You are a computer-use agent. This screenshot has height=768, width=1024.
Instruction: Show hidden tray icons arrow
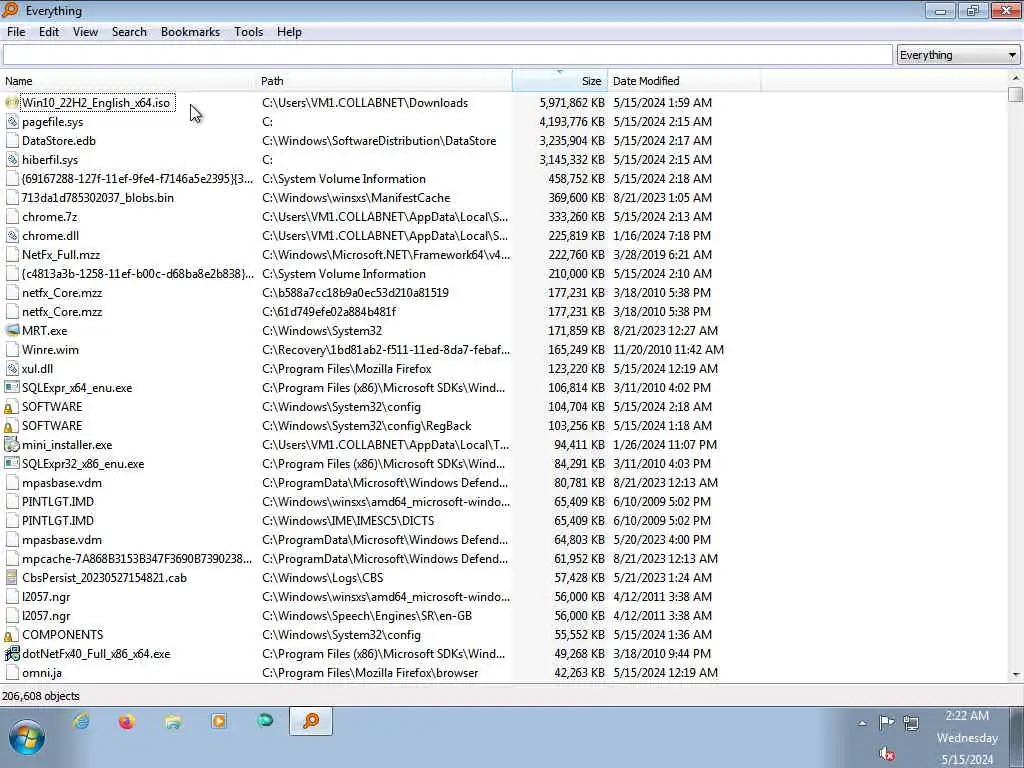(x=862, y=723)
